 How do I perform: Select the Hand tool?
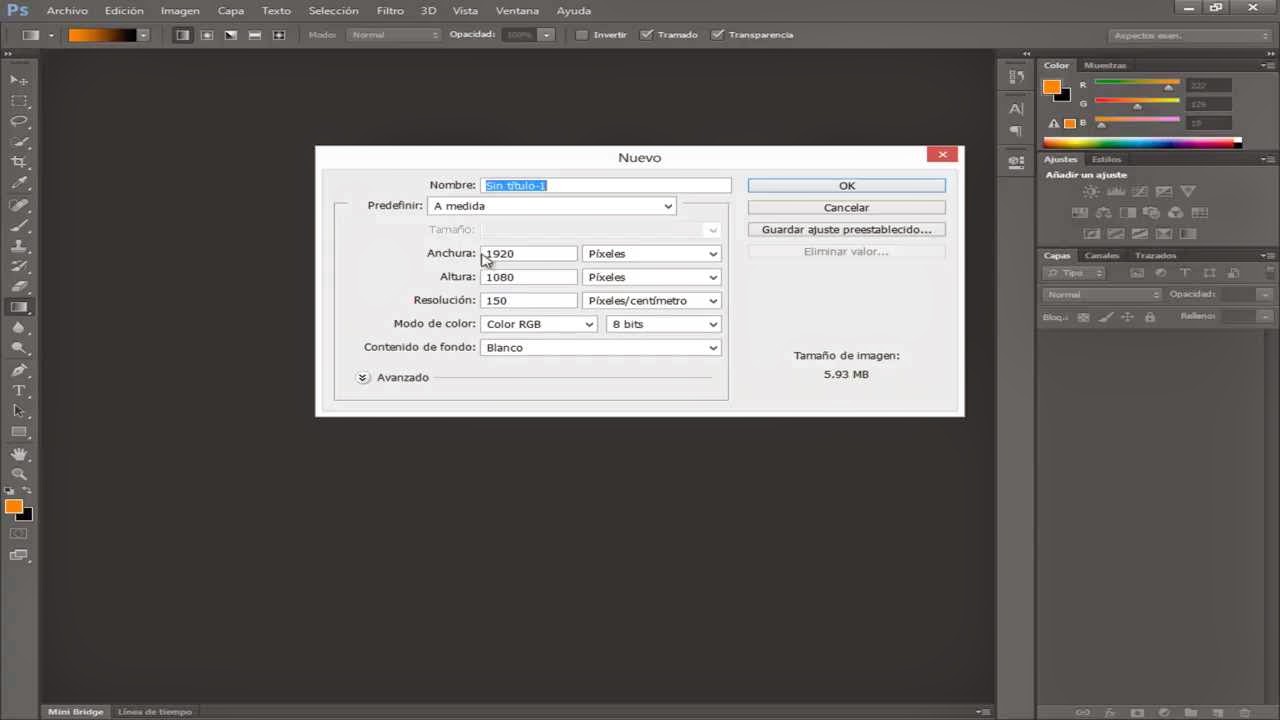pyautogui.click(x=19, y=454)
